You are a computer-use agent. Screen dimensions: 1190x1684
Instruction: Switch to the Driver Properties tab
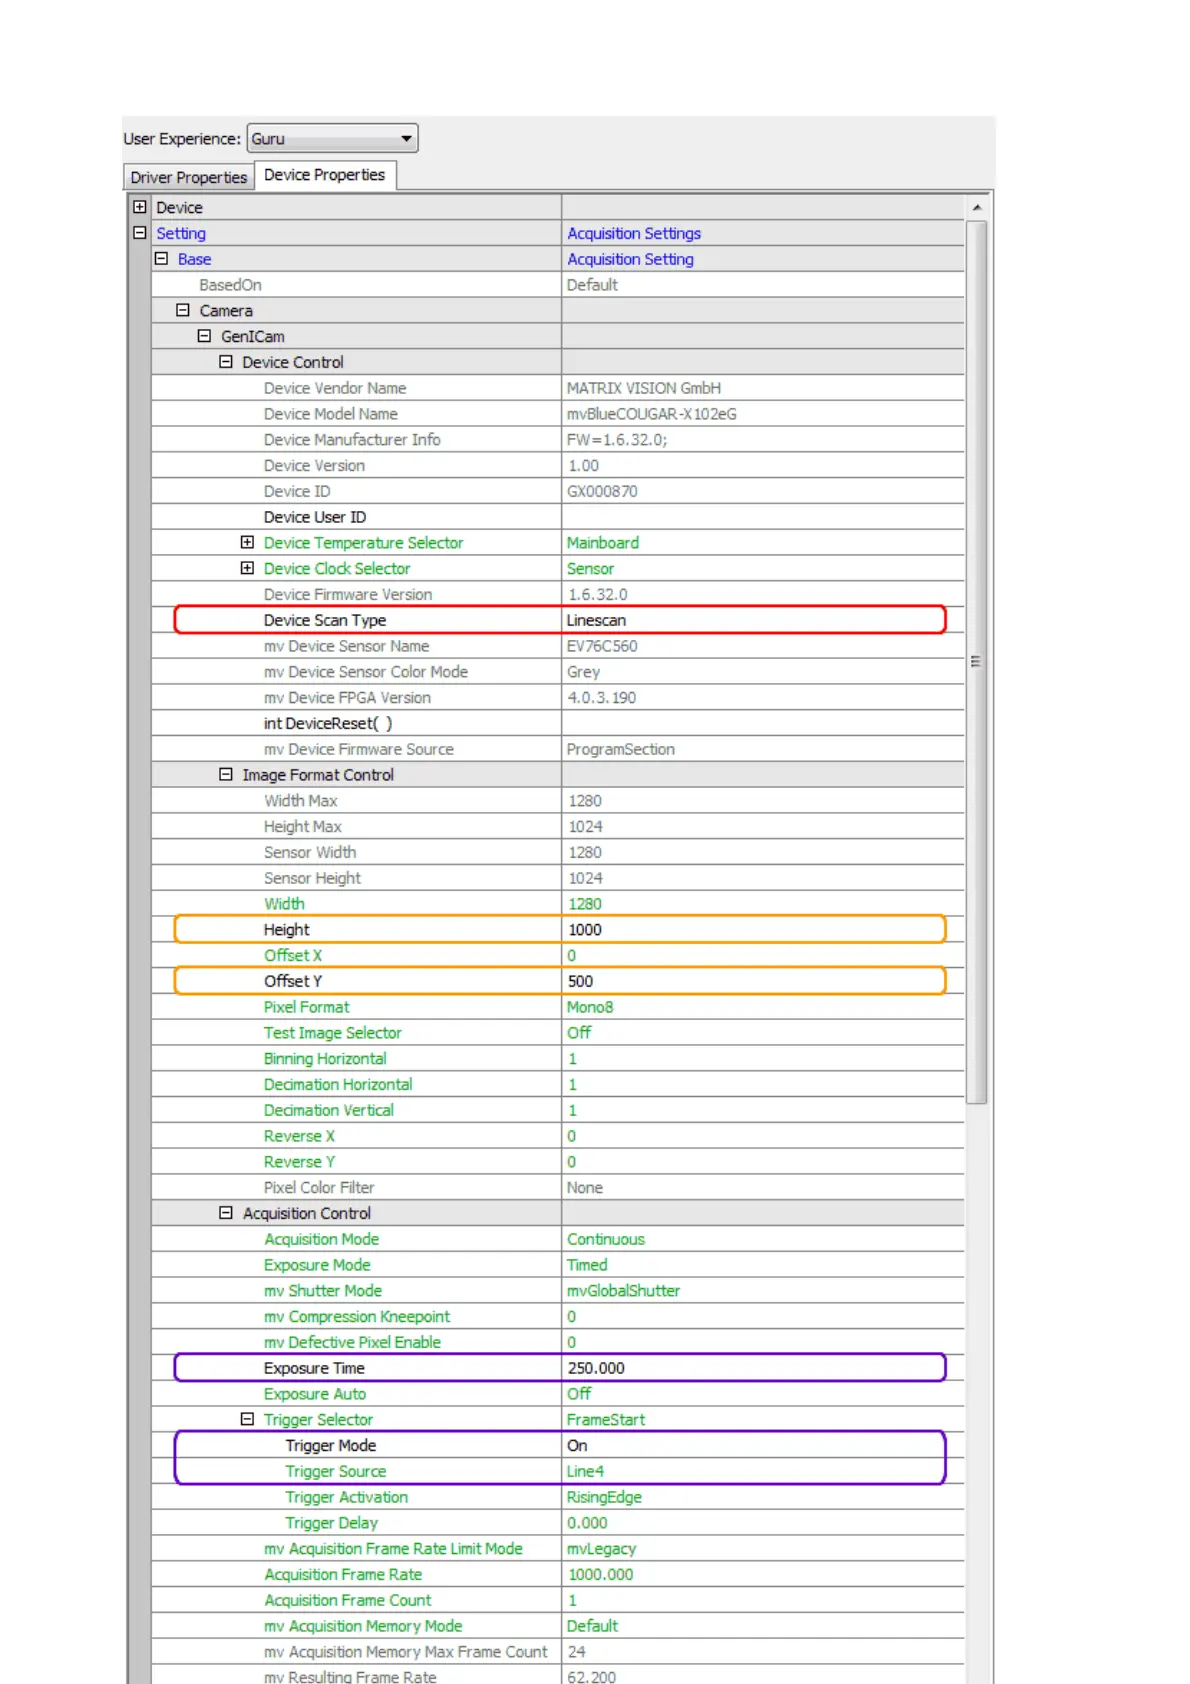tap(189, 177)
